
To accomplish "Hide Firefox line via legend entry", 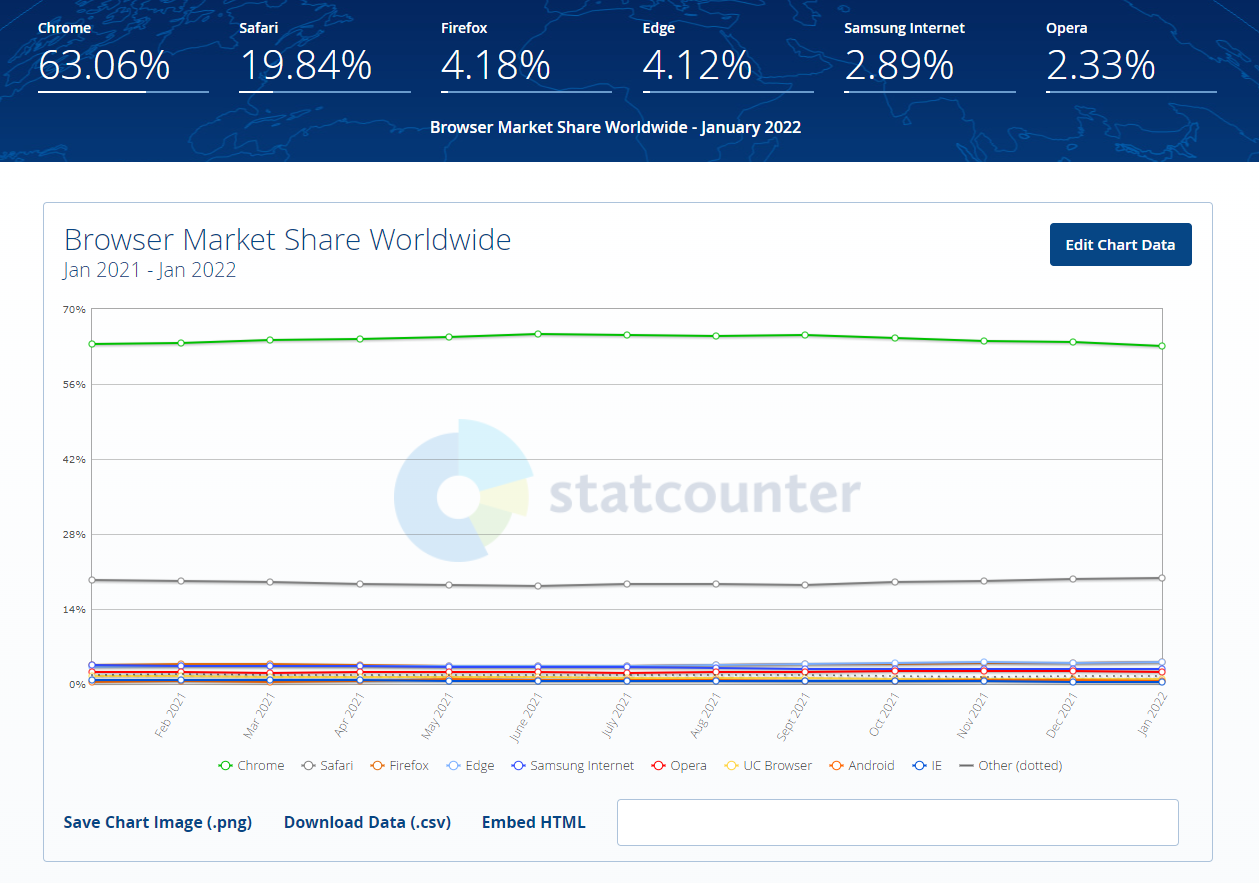I will tap(399, 766).
